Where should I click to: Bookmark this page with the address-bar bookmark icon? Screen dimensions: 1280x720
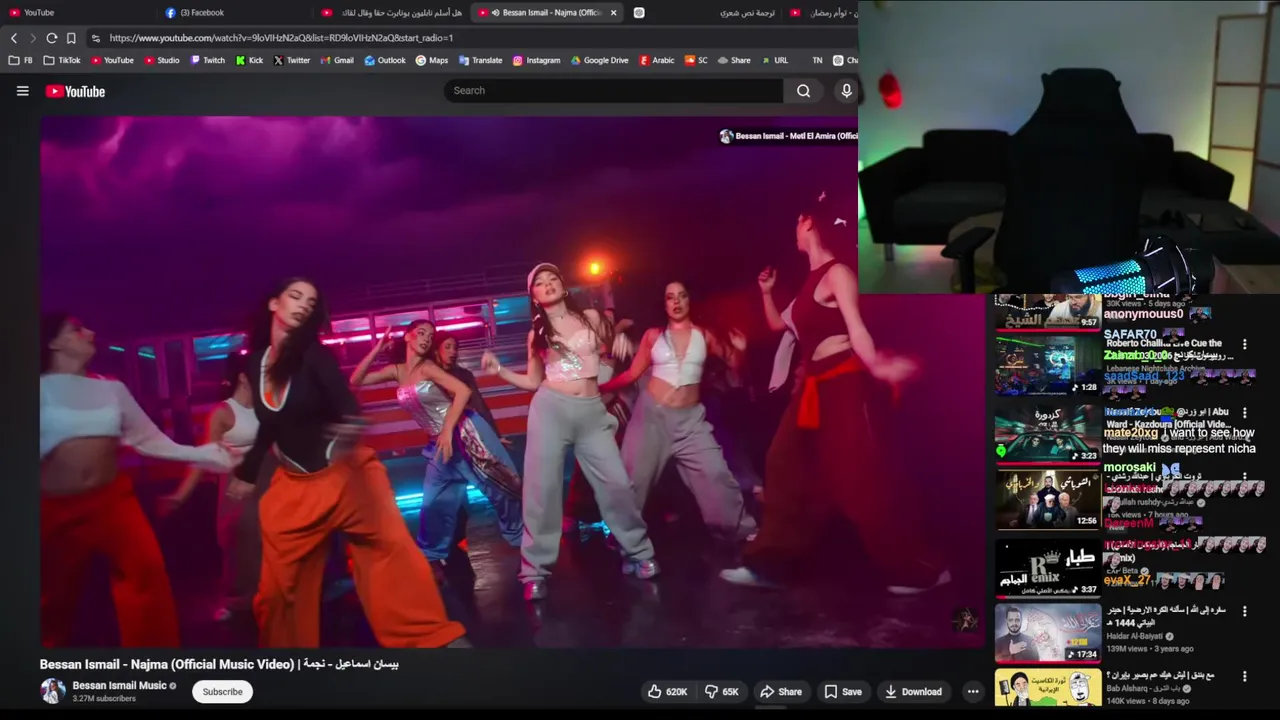pos(71,38)
